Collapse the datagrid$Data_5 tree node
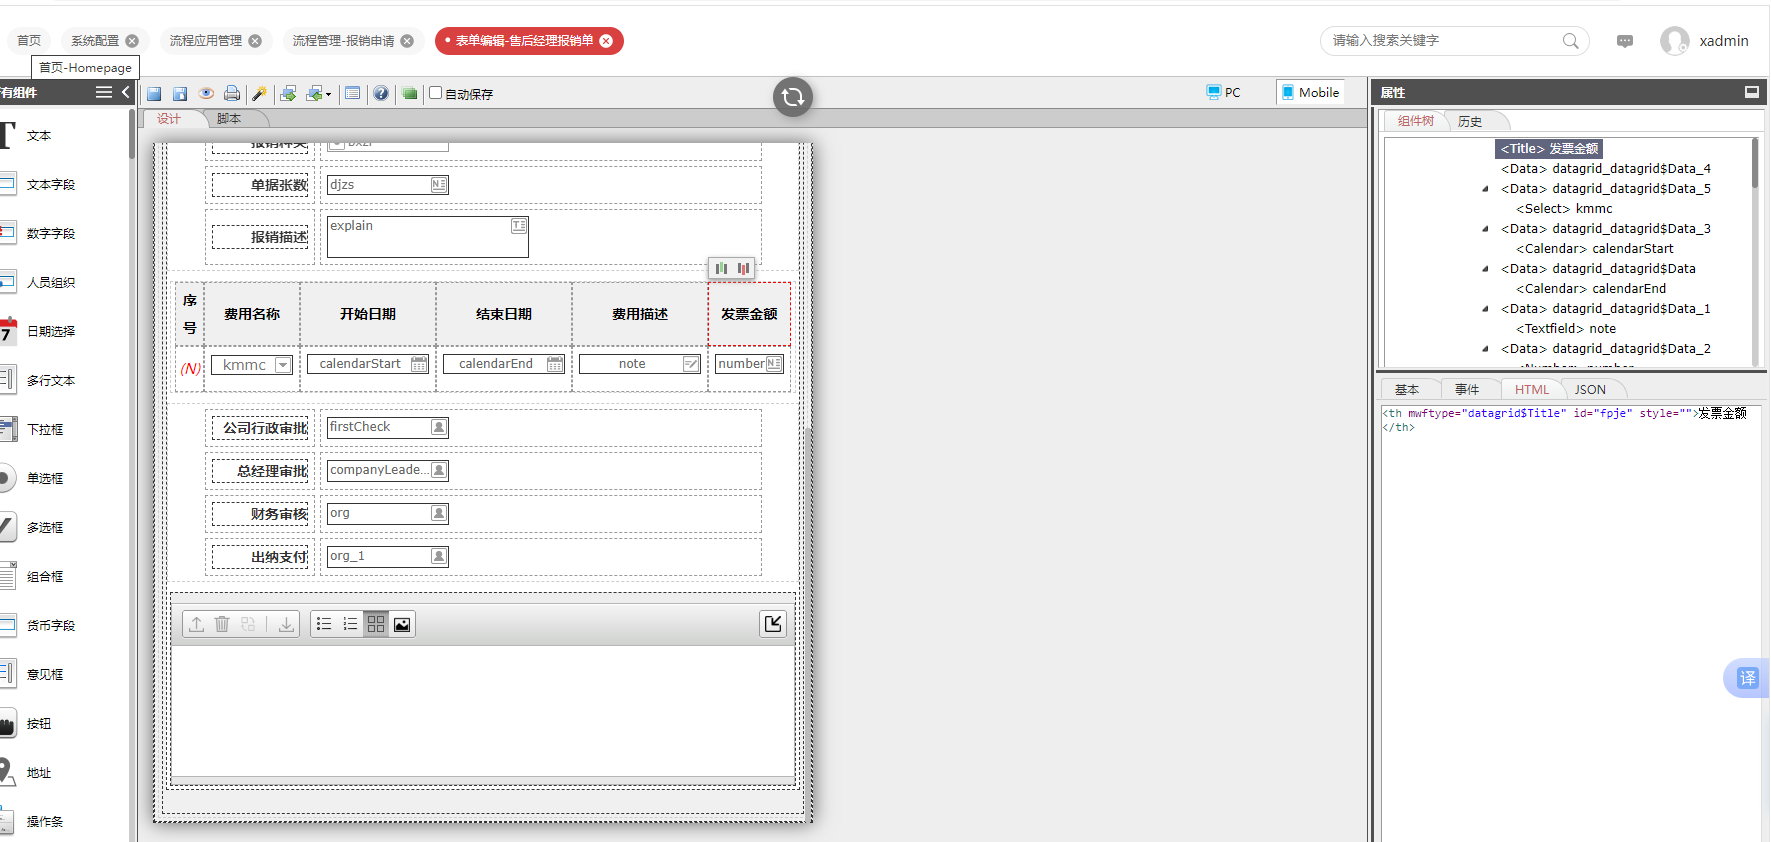The height and width of the screenshot is (842, 1771). pyautogui.click(x=1485, y=189)
